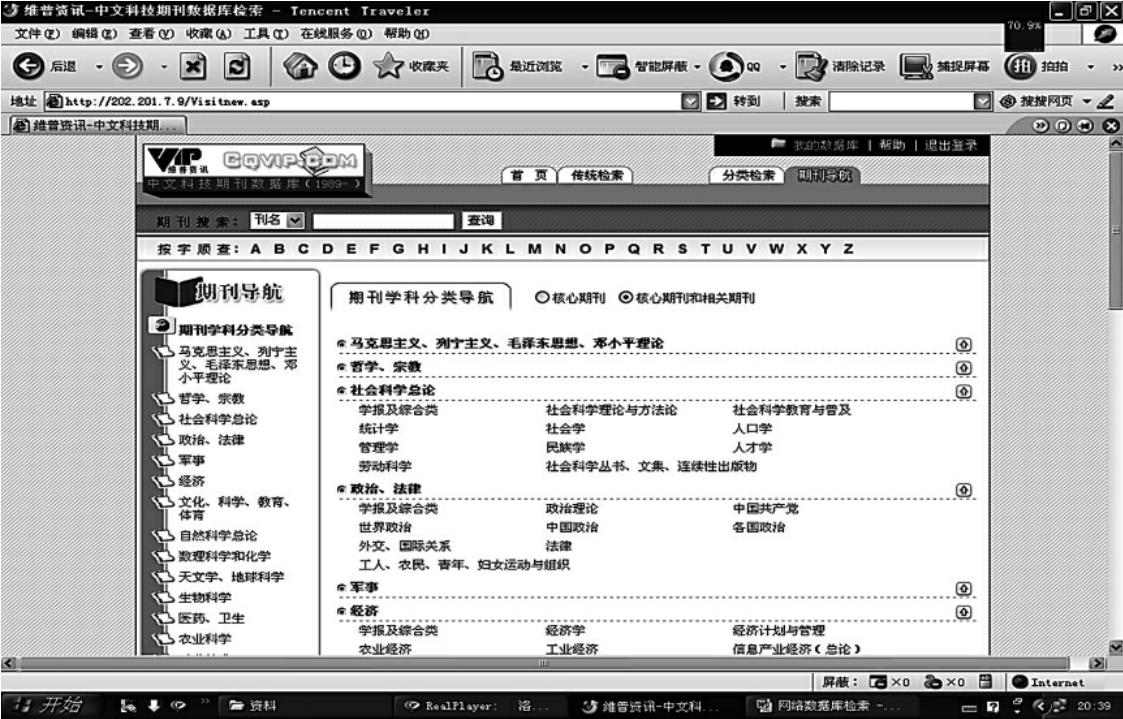
Task: Open Favorites (收藏夹) star icon
Action: click(x=388, y=67)
